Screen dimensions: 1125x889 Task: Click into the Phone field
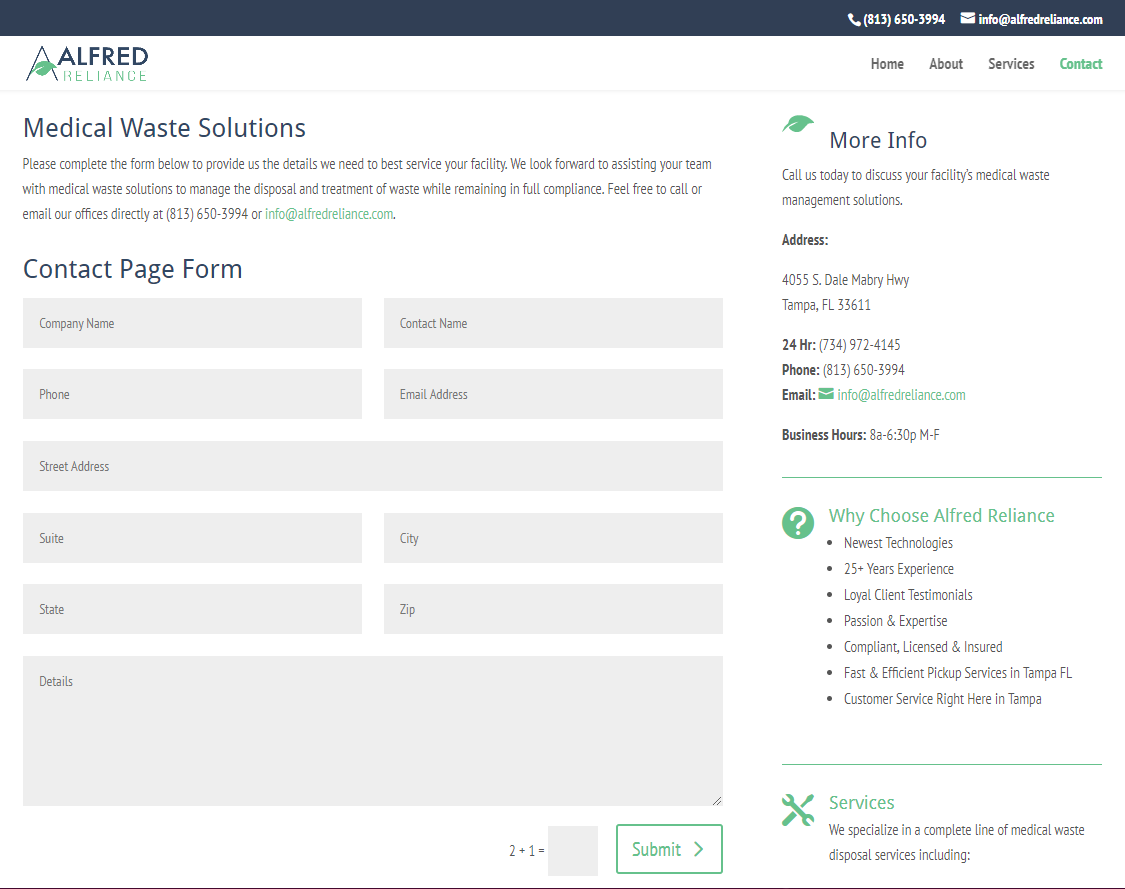pyautogui.click(x=192, y=395)
